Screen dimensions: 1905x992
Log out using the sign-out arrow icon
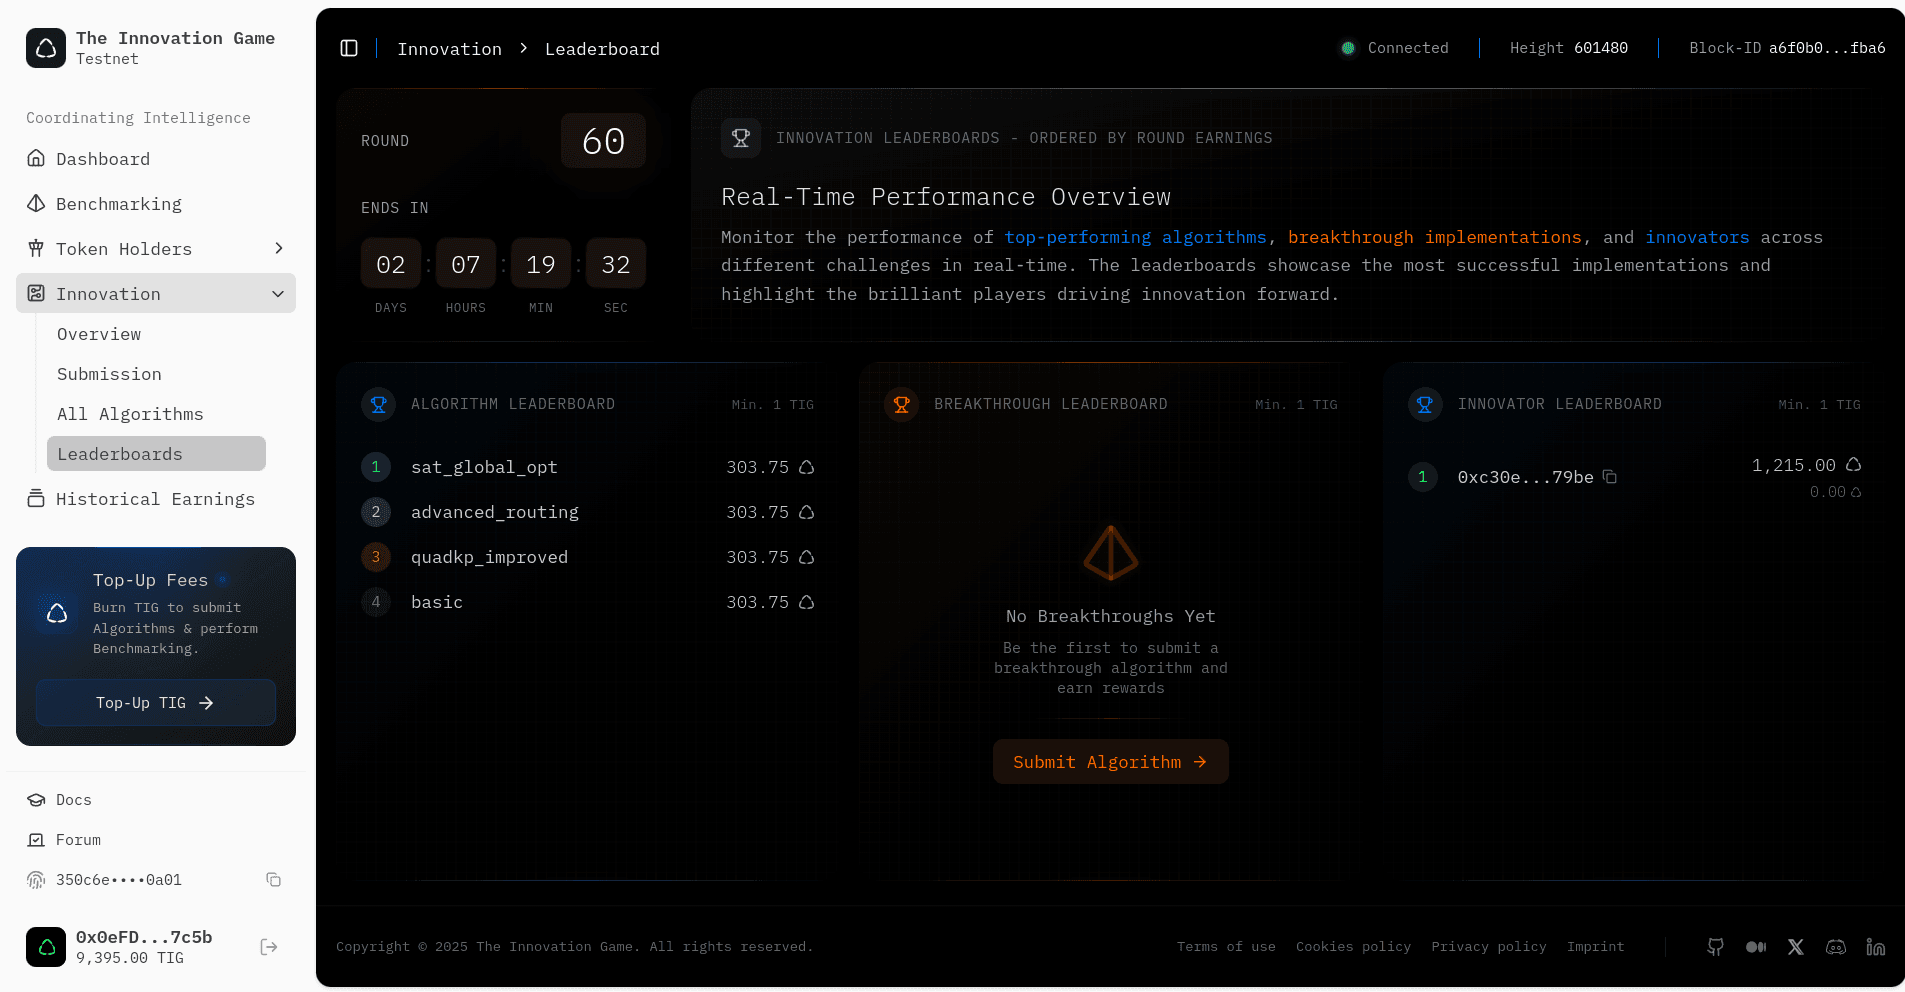tap(268, 947)
